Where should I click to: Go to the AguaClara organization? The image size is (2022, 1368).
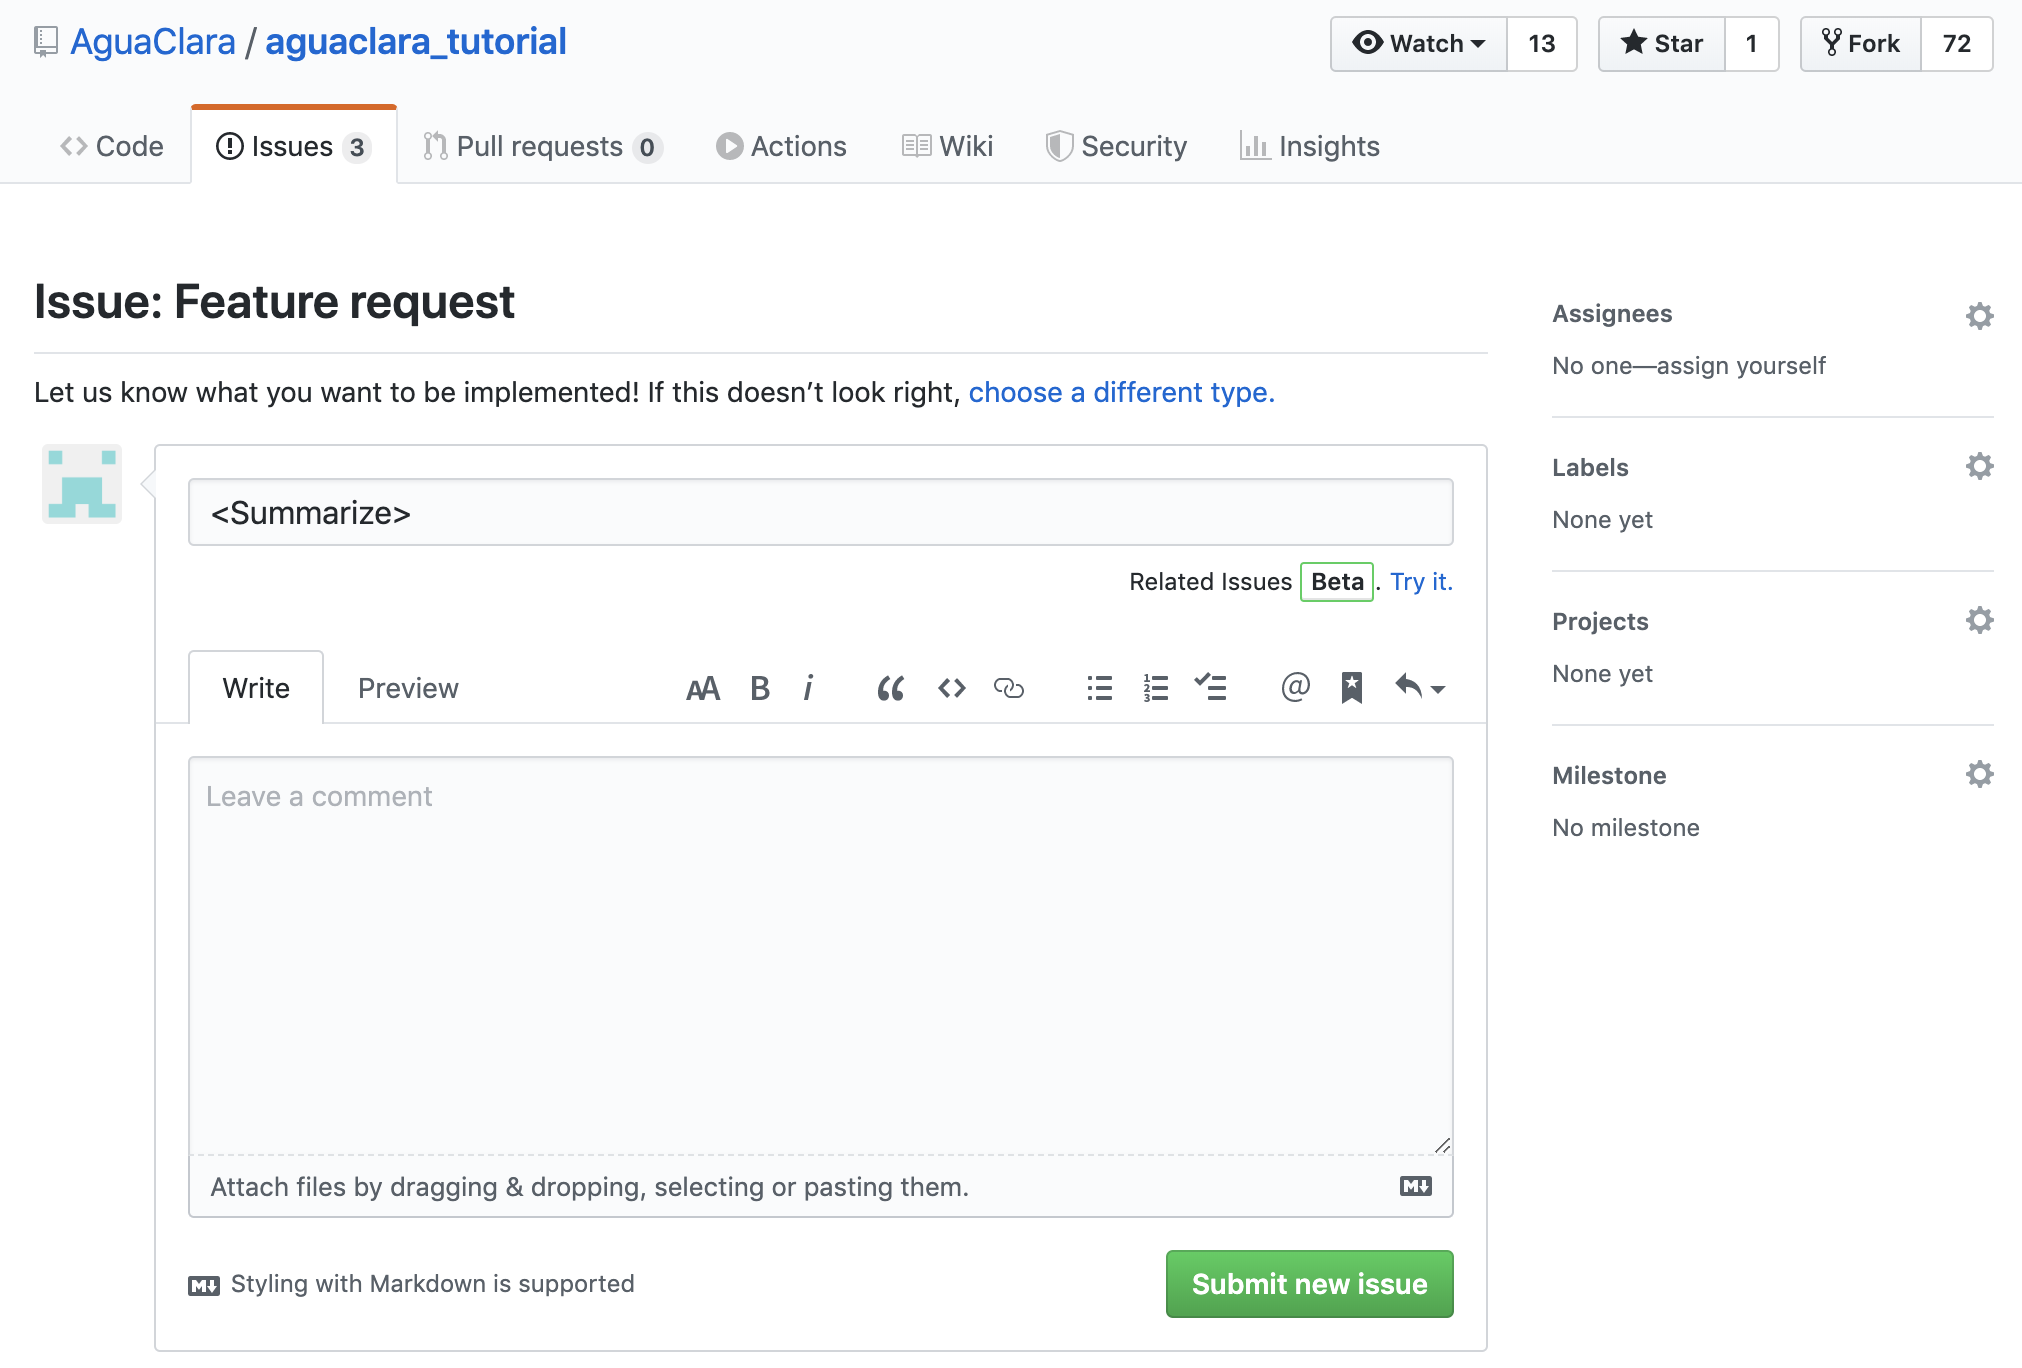[x=153, y=42]
